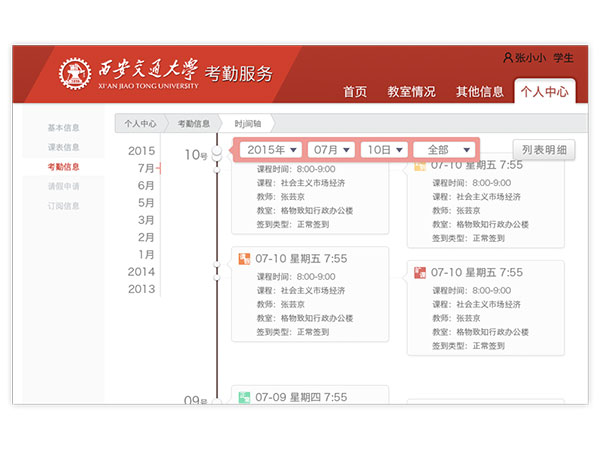Switch to the 教室情况 tab

(x=411, y=92)
